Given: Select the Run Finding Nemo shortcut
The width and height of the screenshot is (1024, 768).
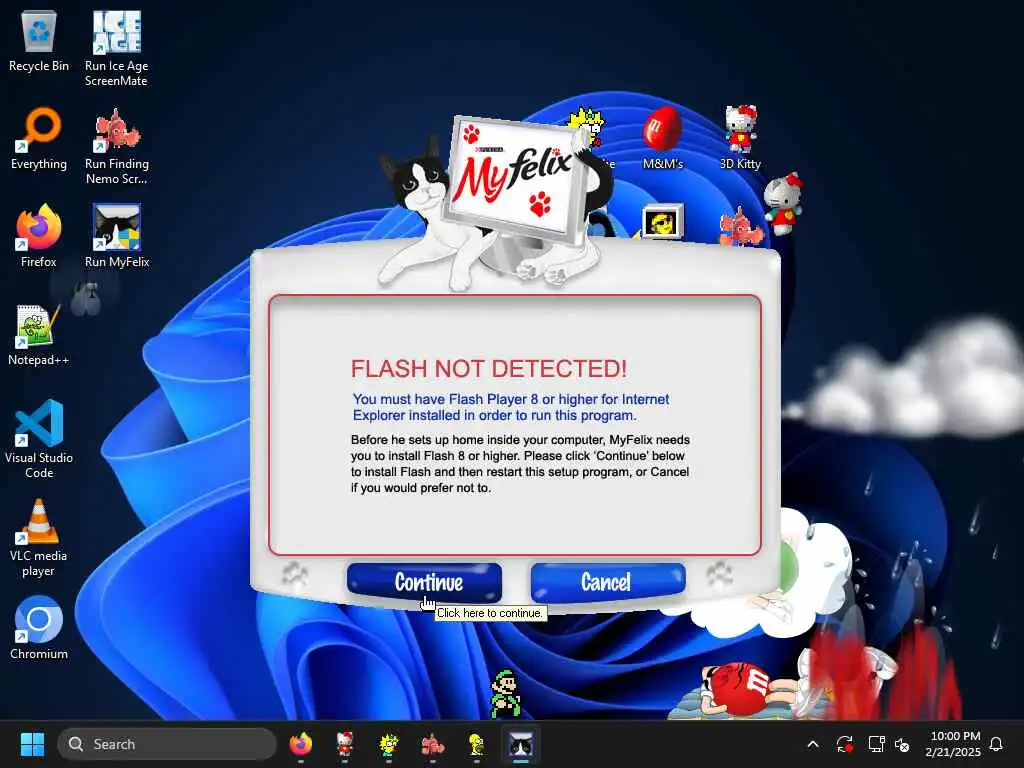Looking at the screenshot, I should [116, 147].
